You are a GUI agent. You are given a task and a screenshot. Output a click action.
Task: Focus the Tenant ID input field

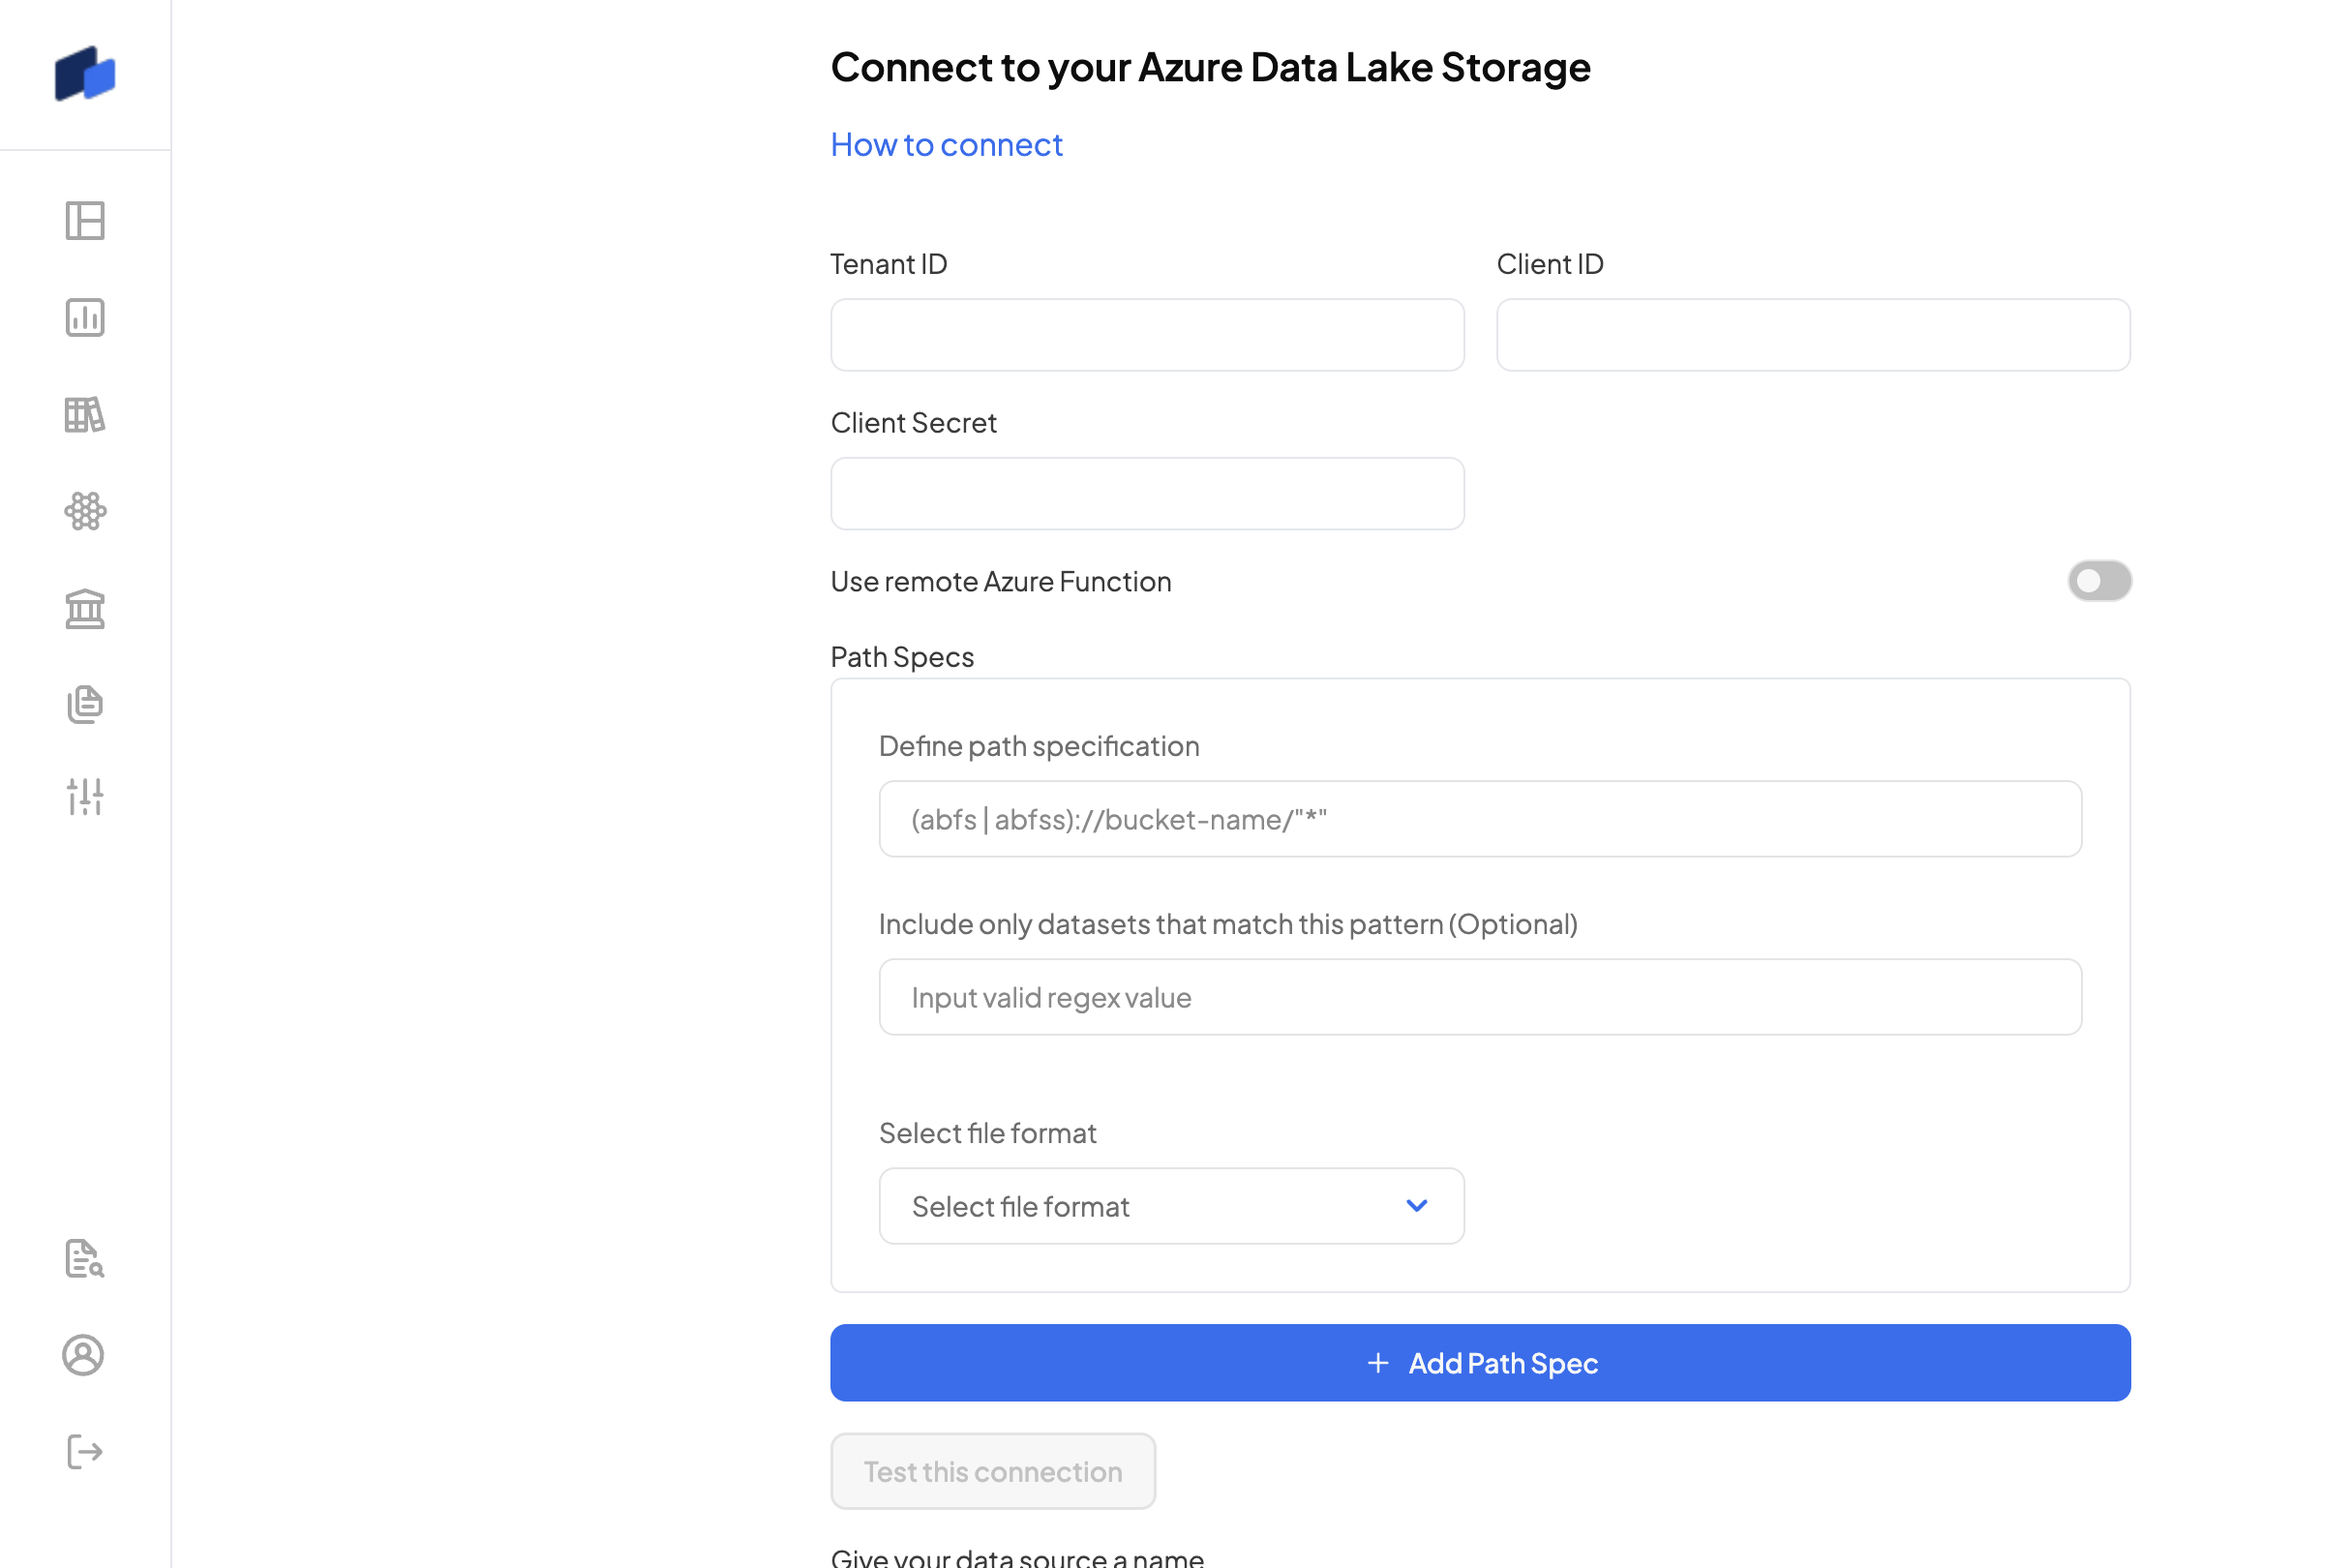1147,335
